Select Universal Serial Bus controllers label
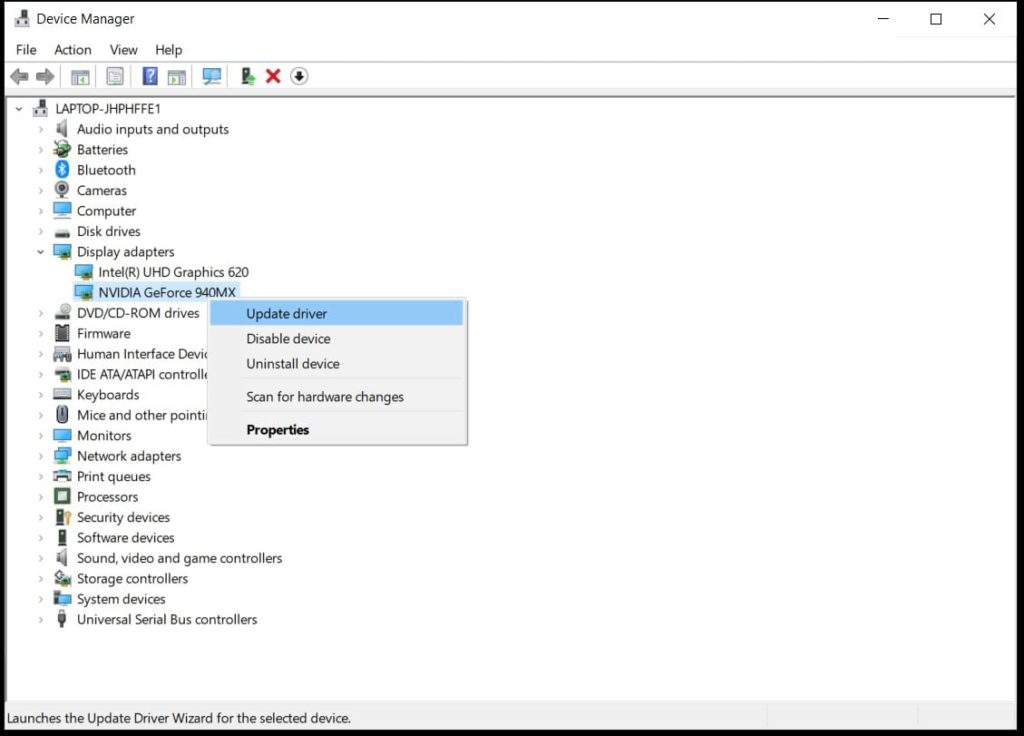 pyautogui.click(x=167, y=619)
